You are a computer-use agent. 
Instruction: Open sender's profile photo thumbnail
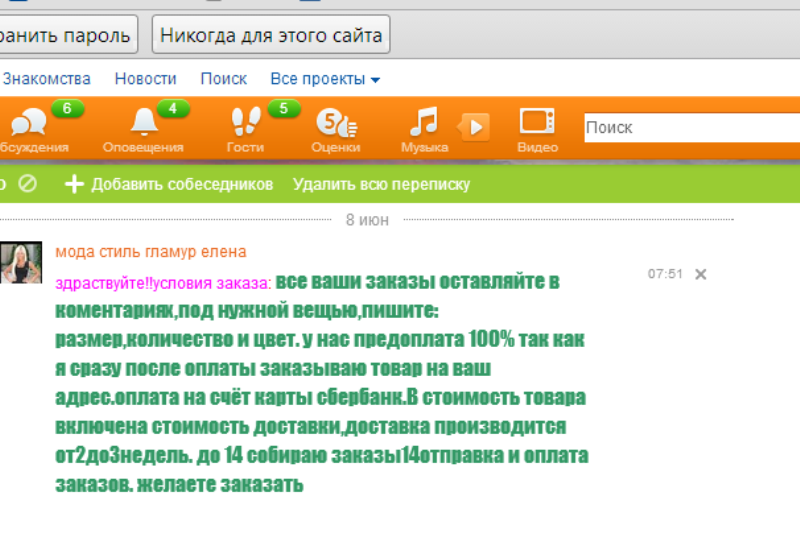point(21,263)
